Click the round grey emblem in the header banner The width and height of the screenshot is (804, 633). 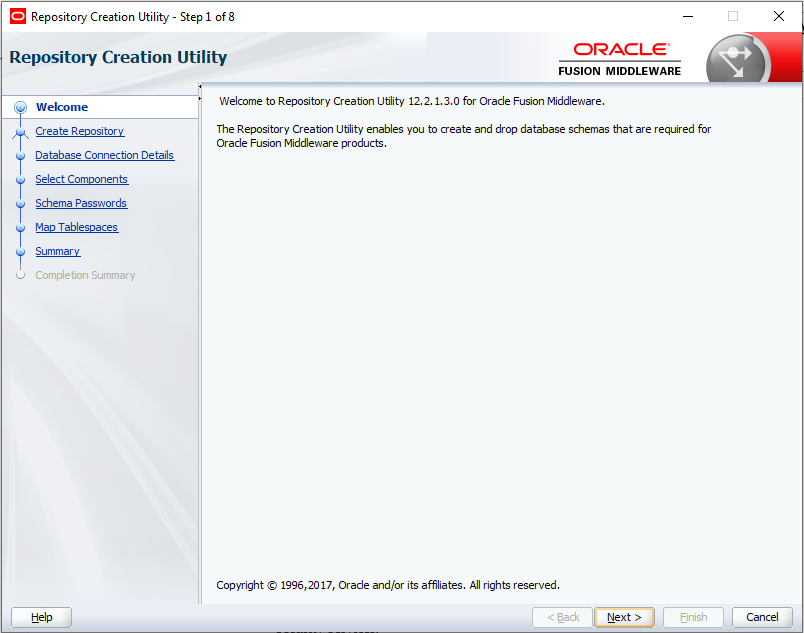pos(737,60)
